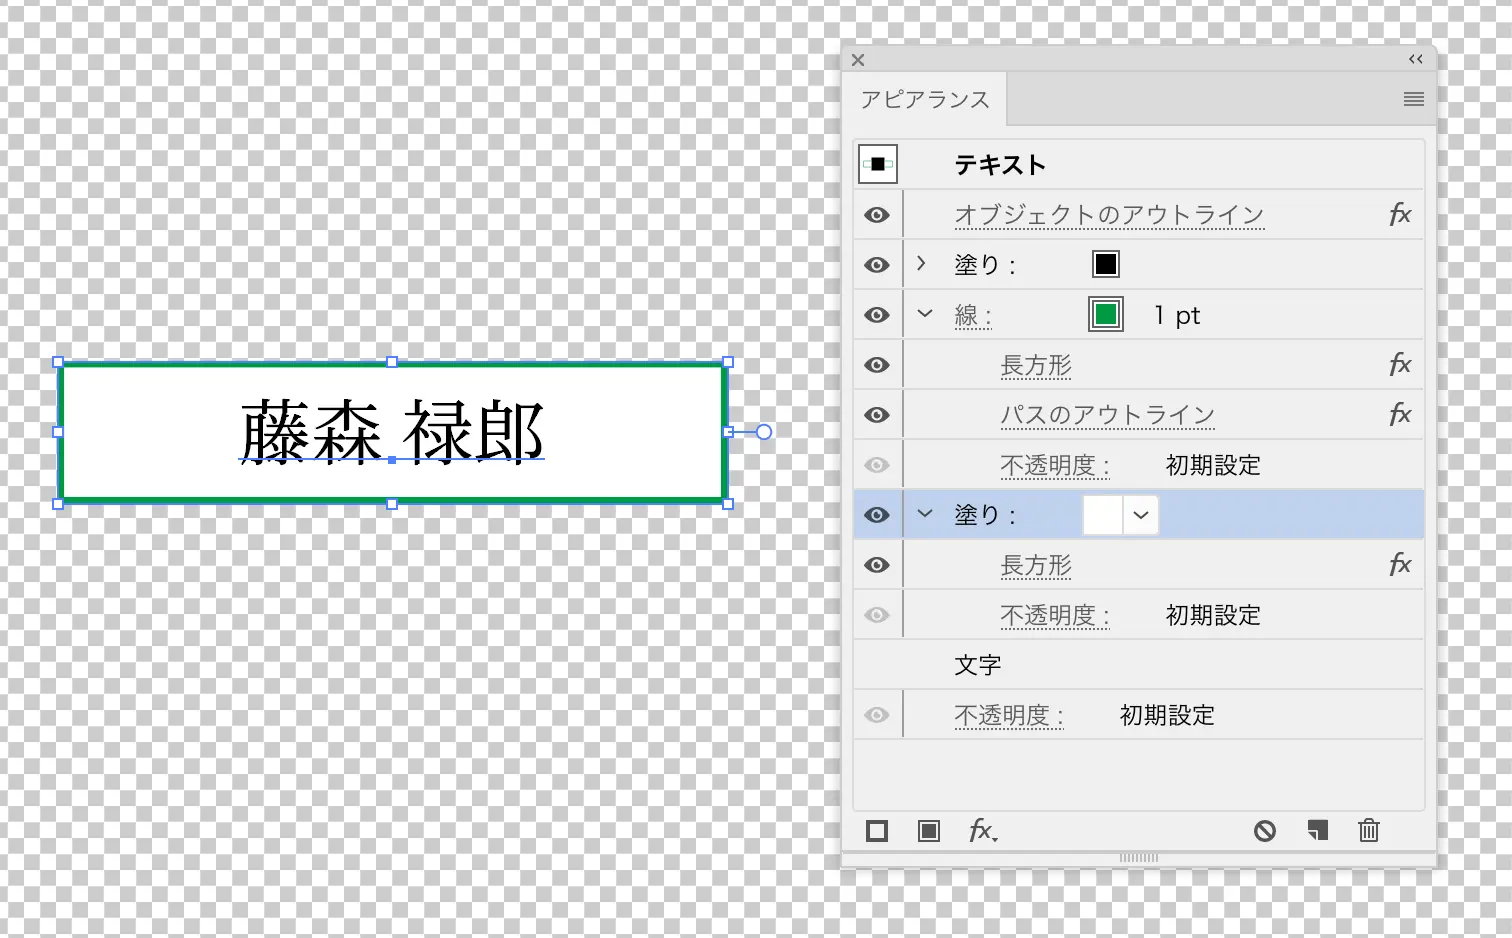
Task: Select the アピアランス panel tab
Action: (x=925, y=98)
